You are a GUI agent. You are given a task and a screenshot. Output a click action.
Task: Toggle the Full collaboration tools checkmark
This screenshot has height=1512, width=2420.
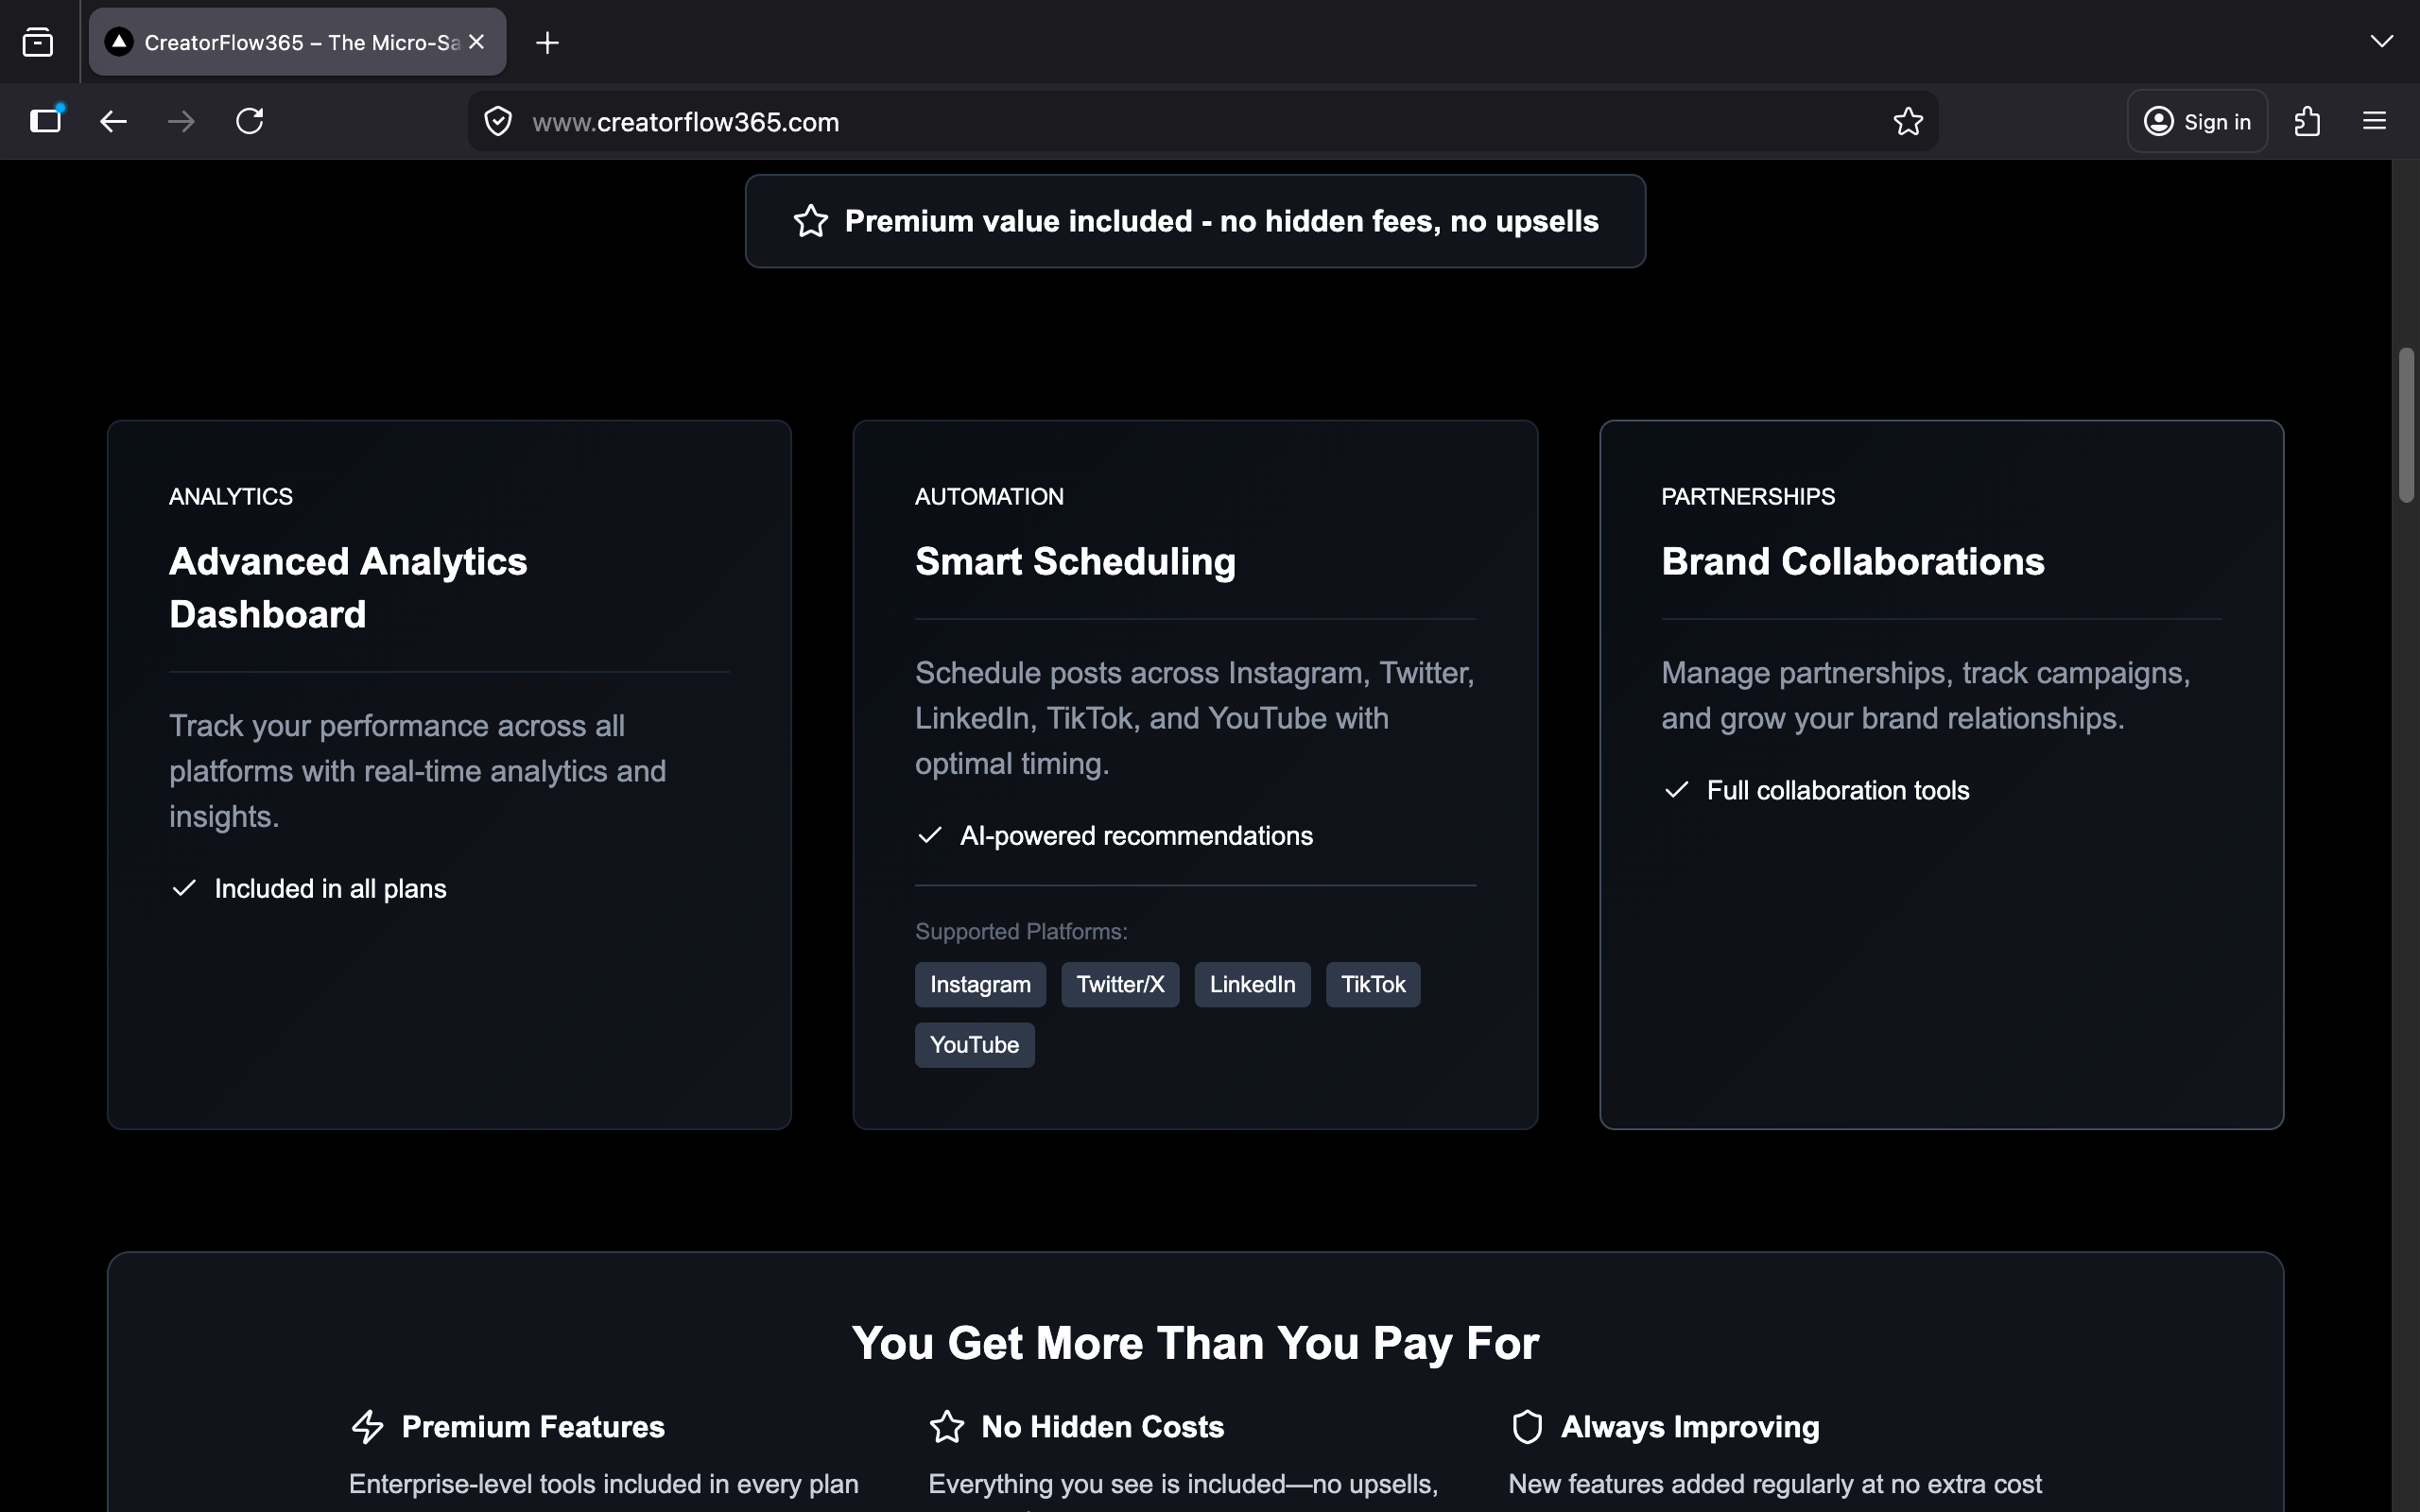pos(1675,790)
